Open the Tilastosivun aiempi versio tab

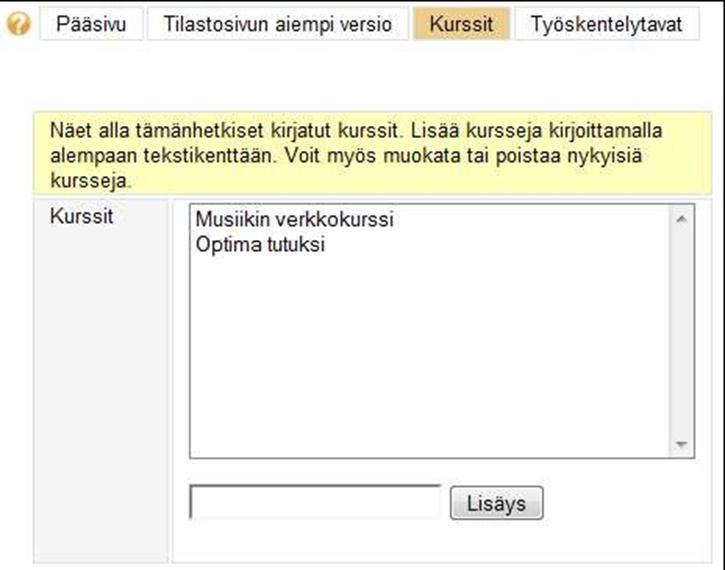click(x=278, y=24)
